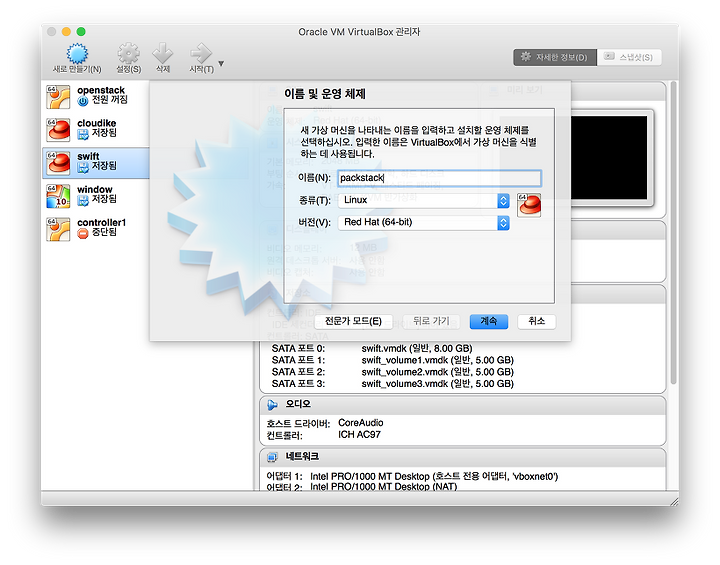The height and width of the screenshot is (565, 720).
Task: Click swift_volume1.vmdk storage entry
Action: 438,360
